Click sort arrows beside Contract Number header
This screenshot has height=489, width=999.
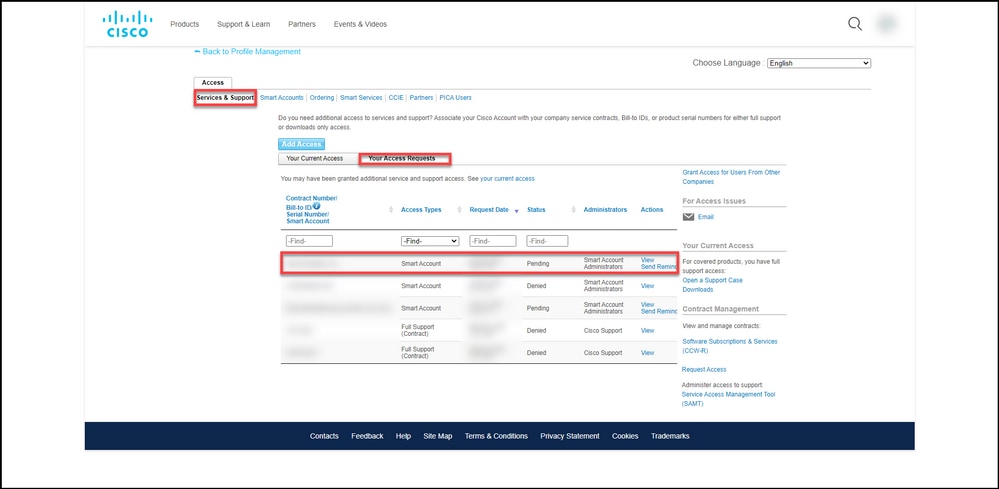(391, 209)
